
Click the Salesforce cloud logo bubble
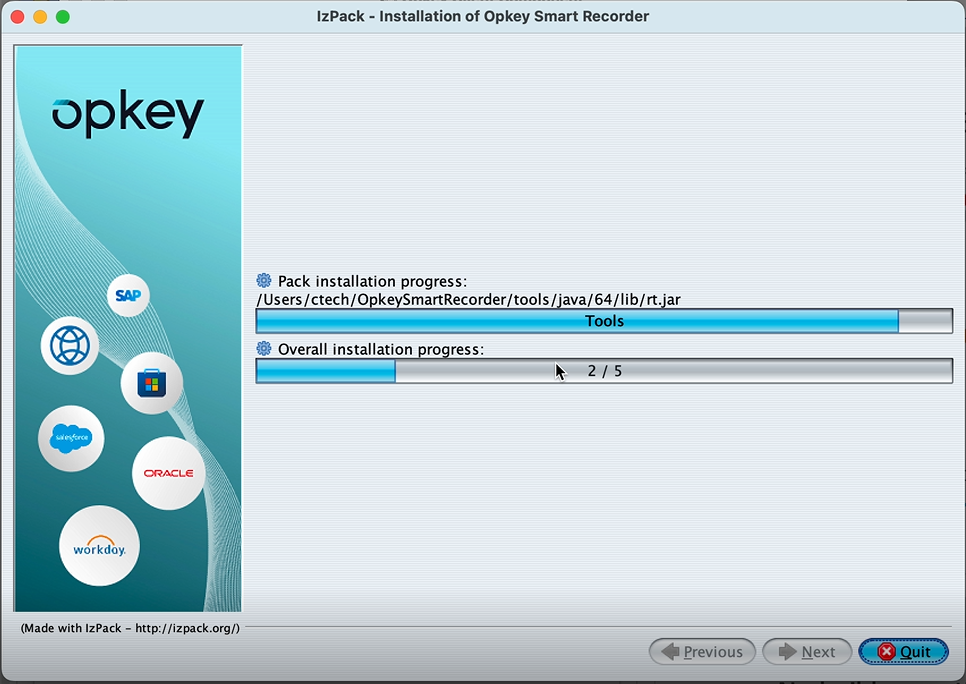click(71, 438)
